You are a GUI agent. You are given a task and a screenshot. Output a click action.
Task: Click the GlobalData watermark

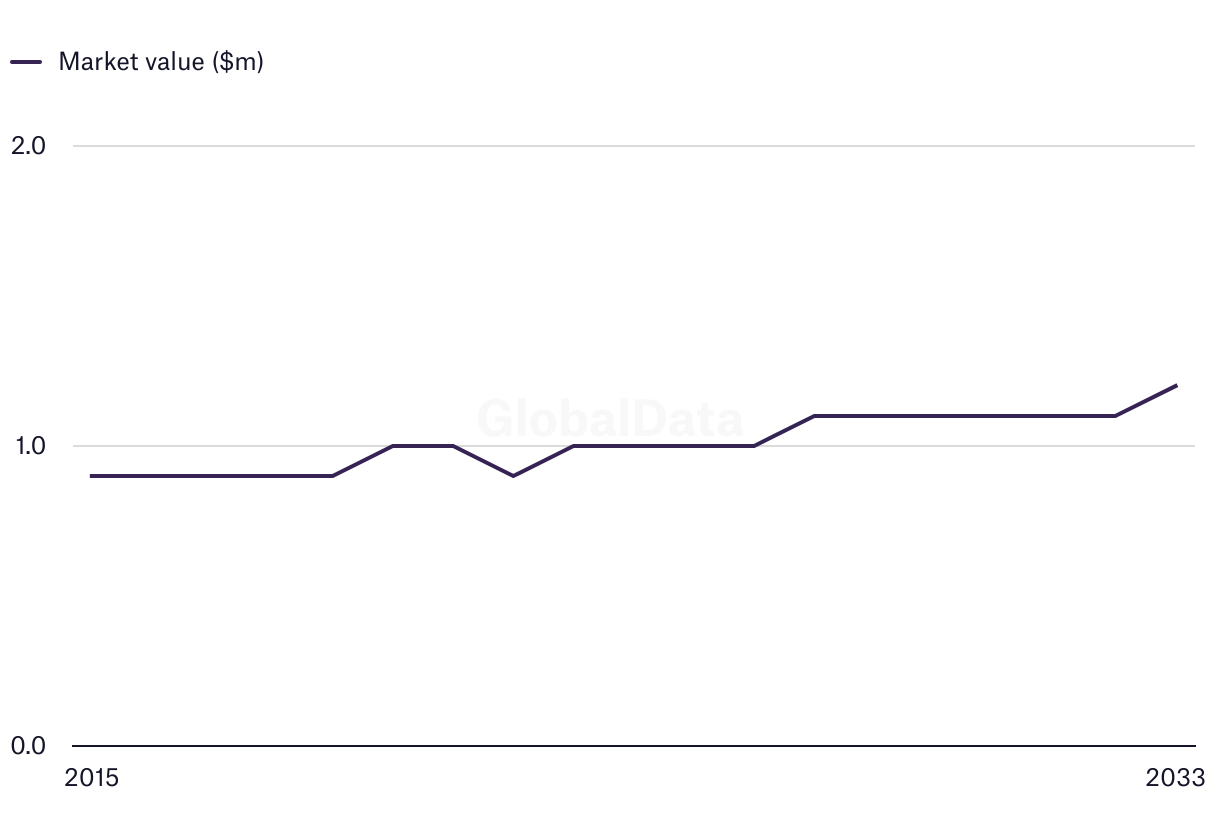tap(610, 417)
